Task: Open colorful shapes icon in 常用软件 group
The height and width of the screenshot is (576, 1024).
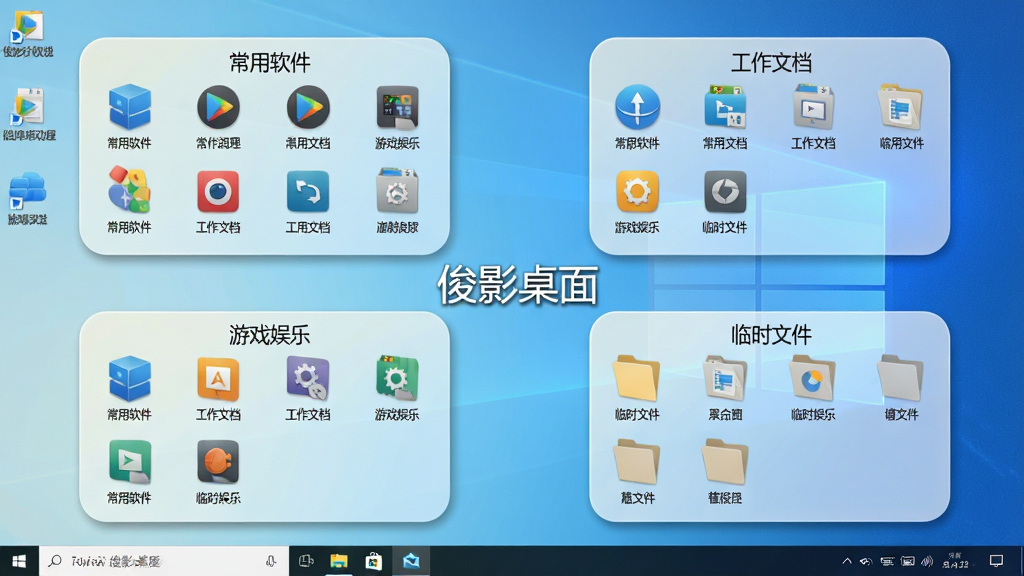Action: [x=129, y=189]
